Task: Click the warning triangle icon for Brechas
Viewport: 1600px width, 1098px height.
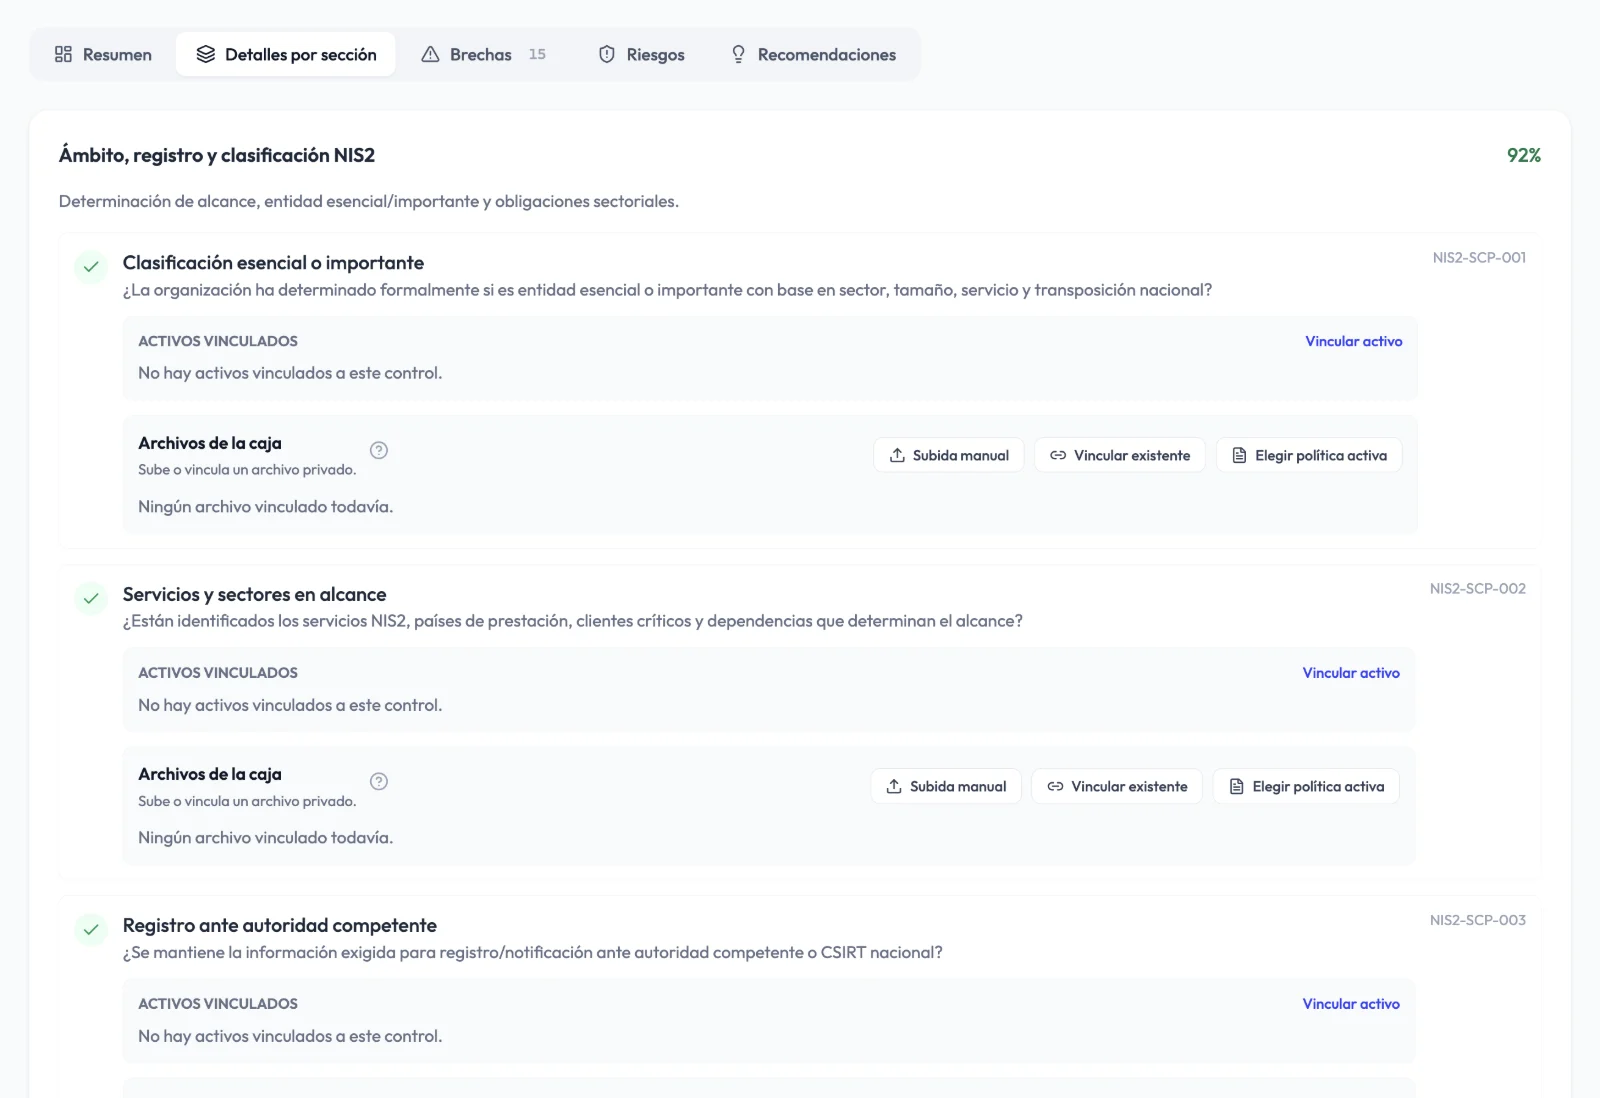Action: pos(430,54)
